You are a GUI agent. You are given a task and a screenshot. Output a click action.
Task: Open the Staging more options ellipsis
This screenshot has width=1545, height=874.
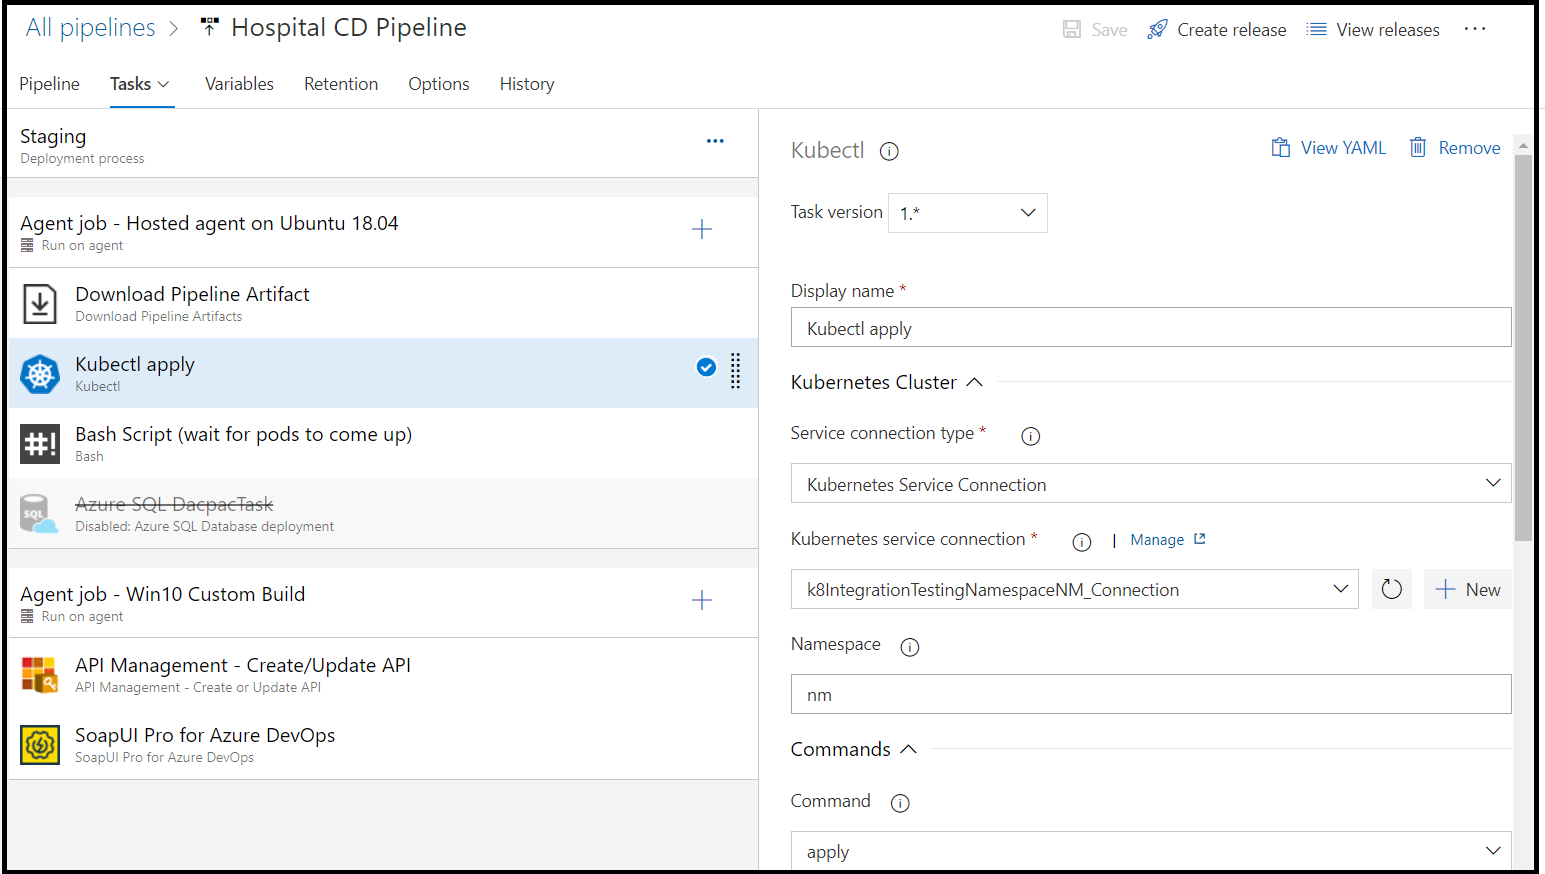[715, 141]
